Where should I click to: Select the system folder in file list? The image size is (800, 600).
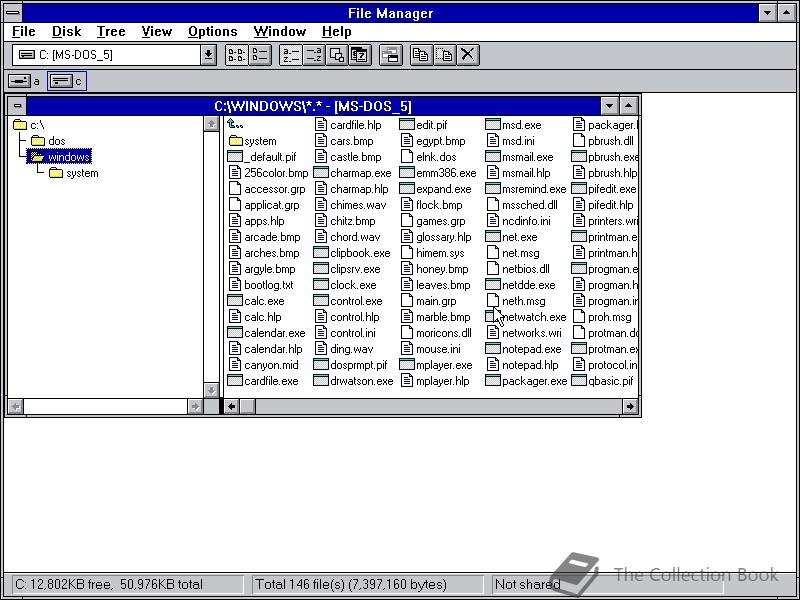coord(253,141)
